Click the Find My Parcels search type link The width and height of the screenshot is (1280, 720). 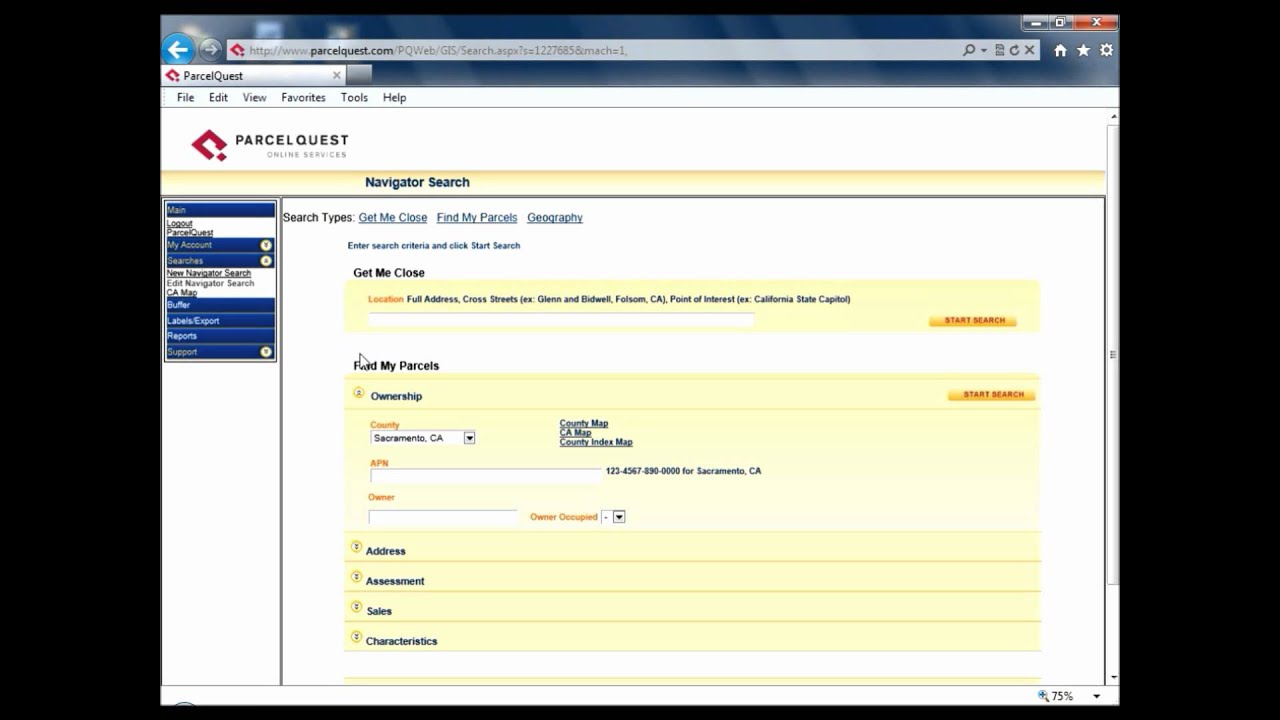pyautogui.click(x=477, y=218)
